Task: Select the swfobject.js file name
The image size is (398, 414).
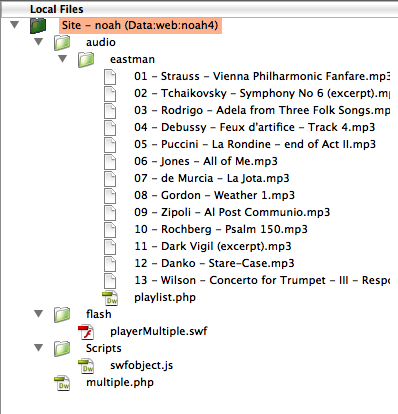Action: tap(141, 365)
